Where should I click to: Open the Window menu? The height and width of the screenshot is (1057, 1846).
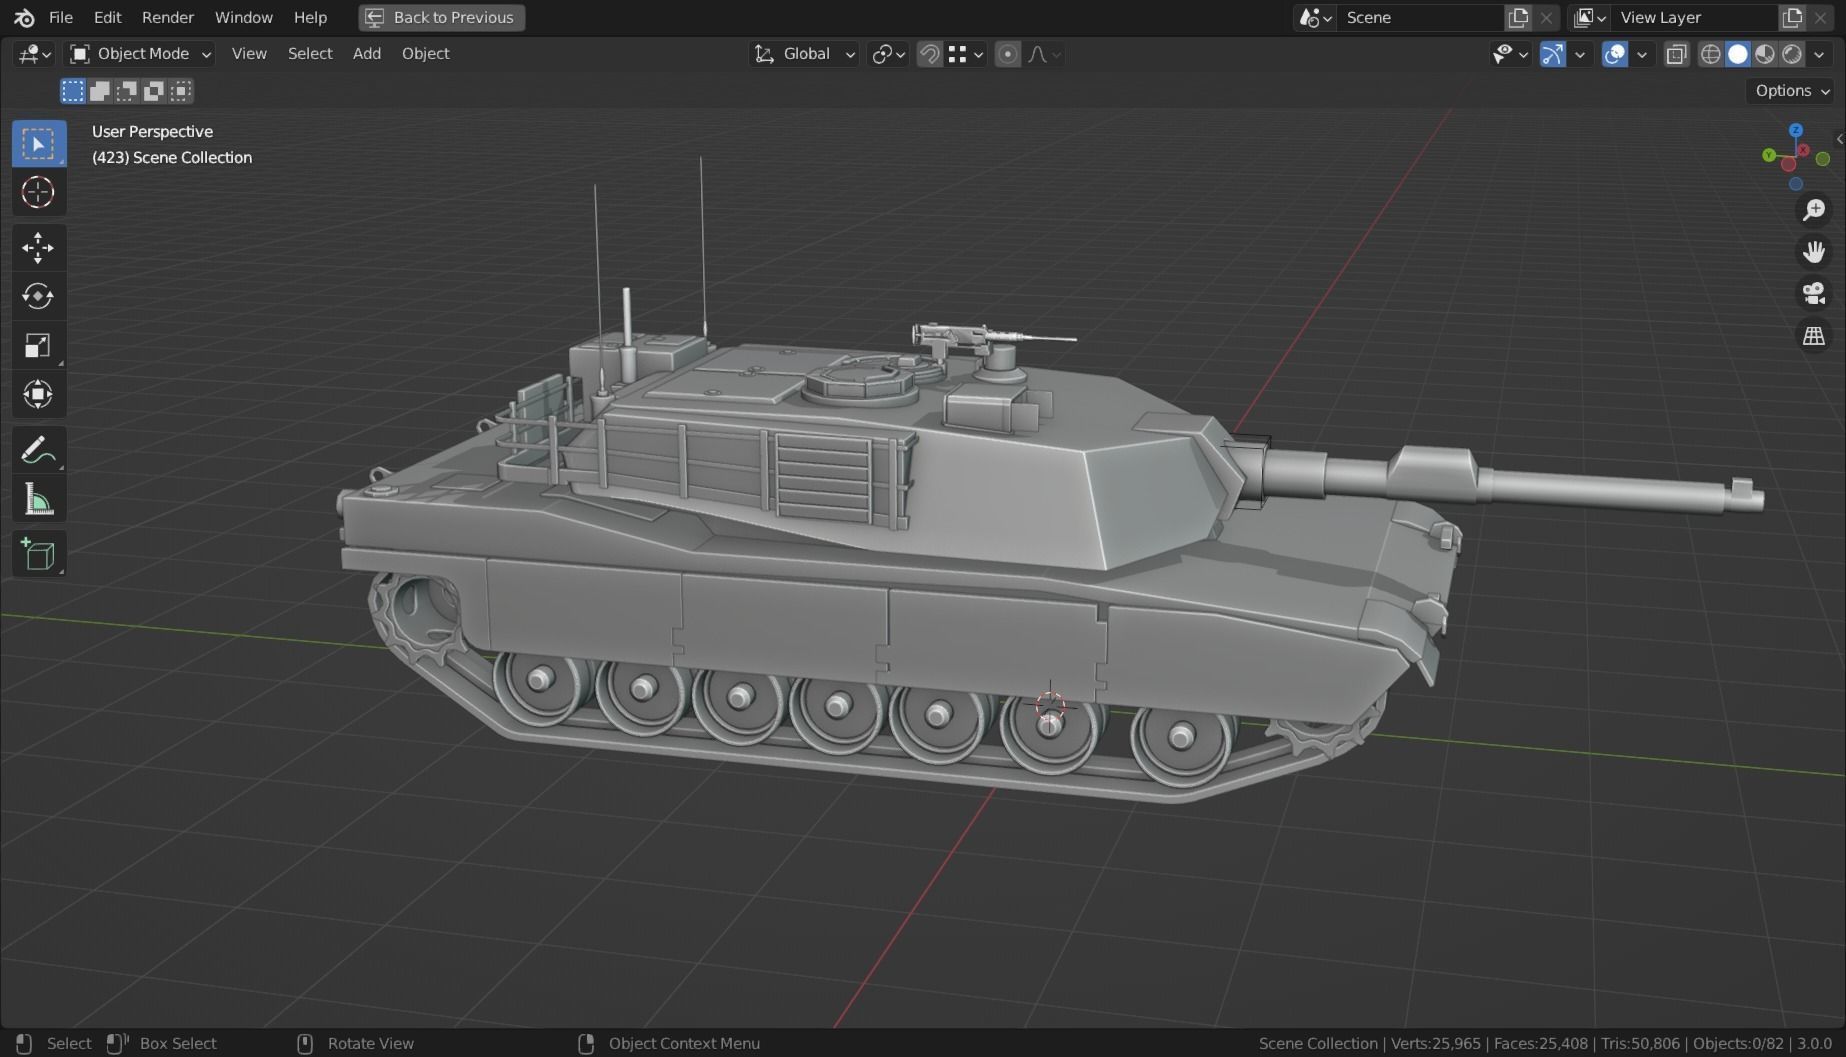point(243,17)
